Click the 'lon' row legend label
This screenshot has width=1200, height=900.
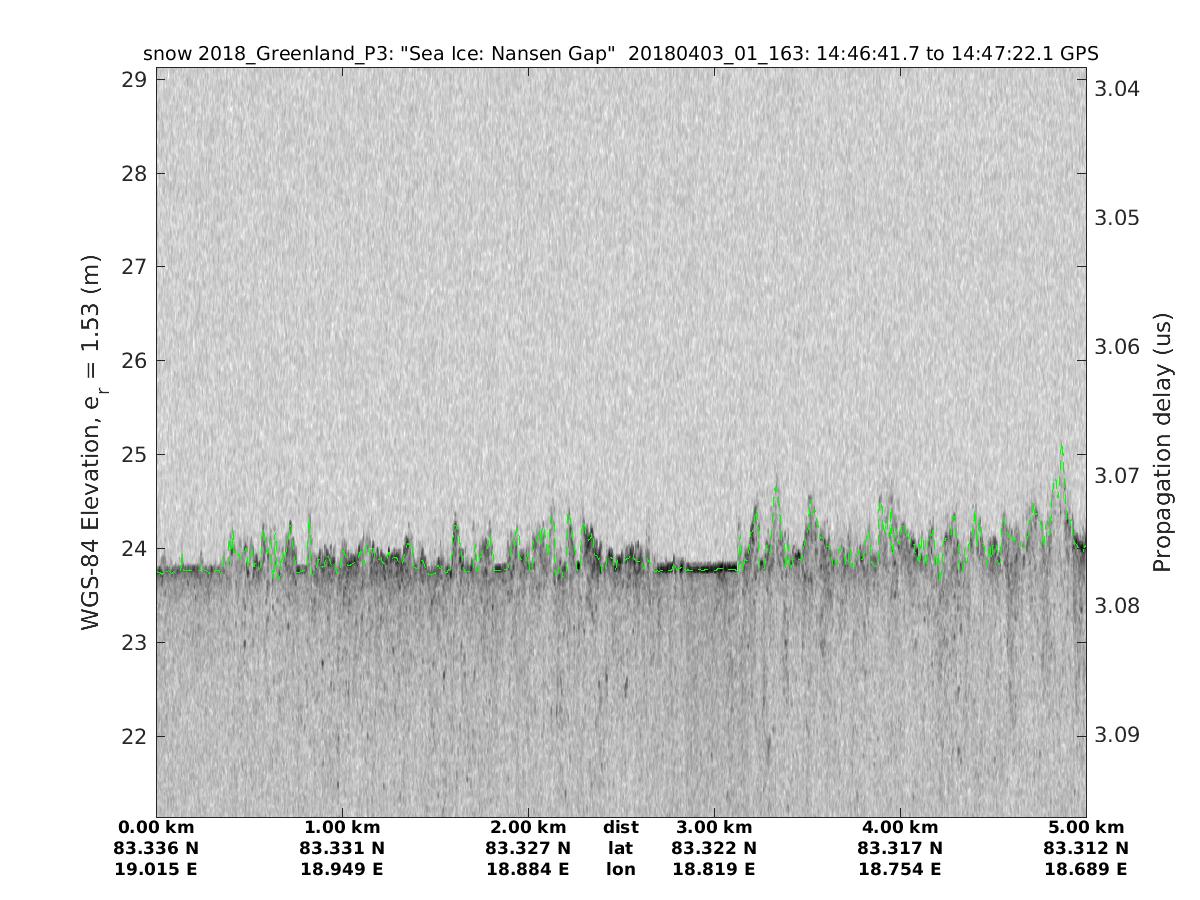tap(621, 870)
